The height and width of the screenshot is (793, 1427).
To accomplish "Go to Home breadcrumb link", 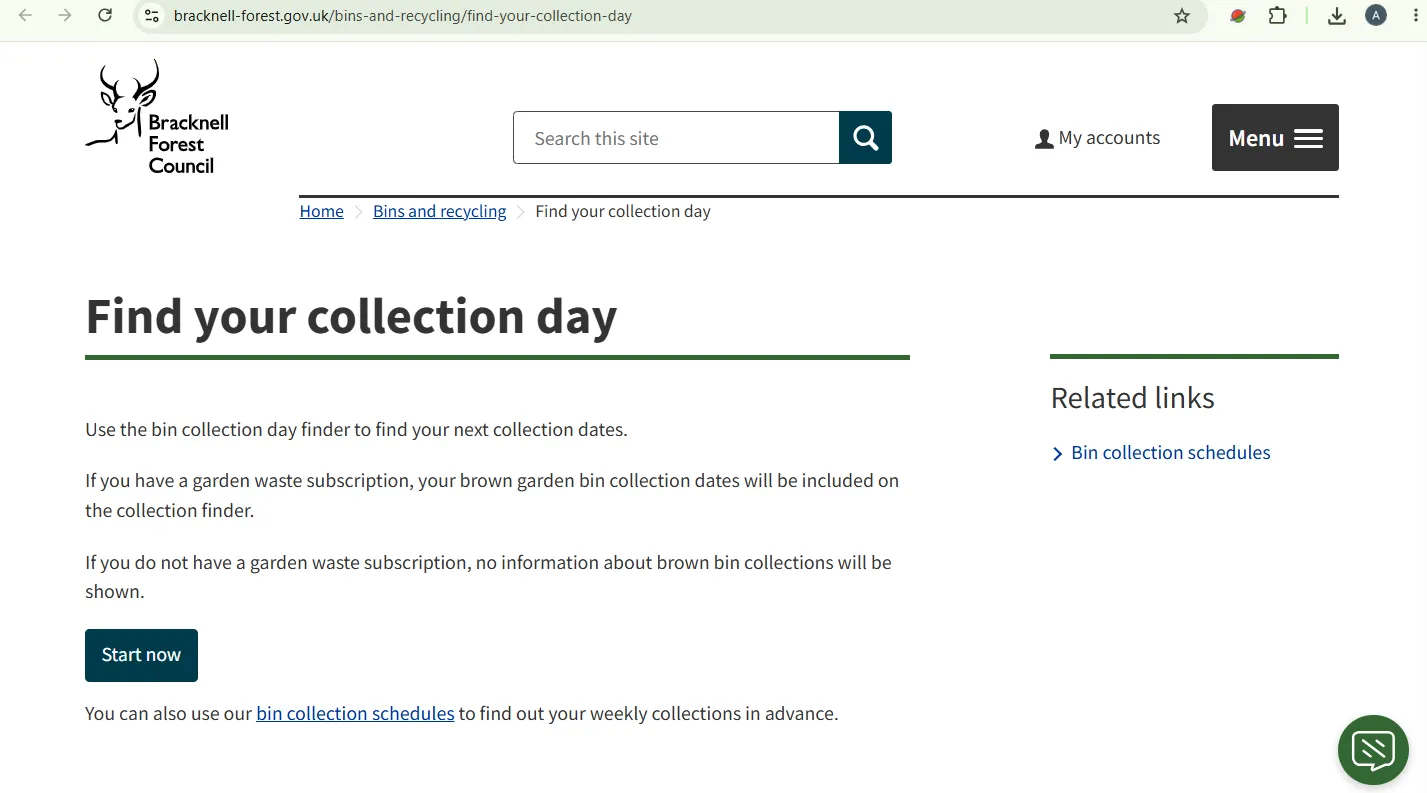I will pos(321,211).
